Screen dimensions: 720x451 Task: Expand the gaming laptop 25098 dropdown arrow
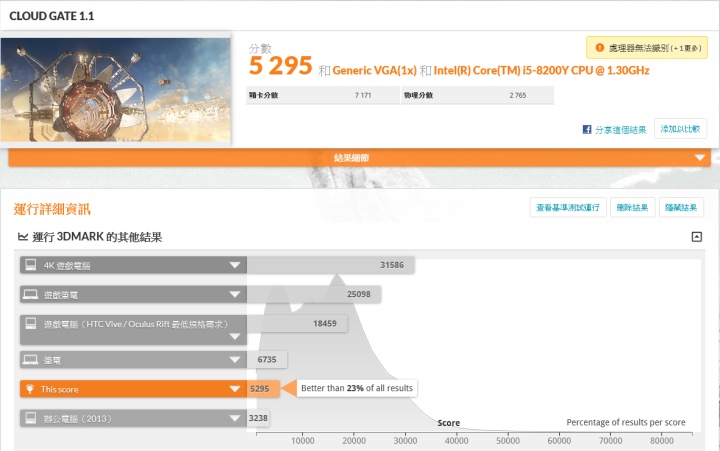pyautogui.click(x=235, y=295)
